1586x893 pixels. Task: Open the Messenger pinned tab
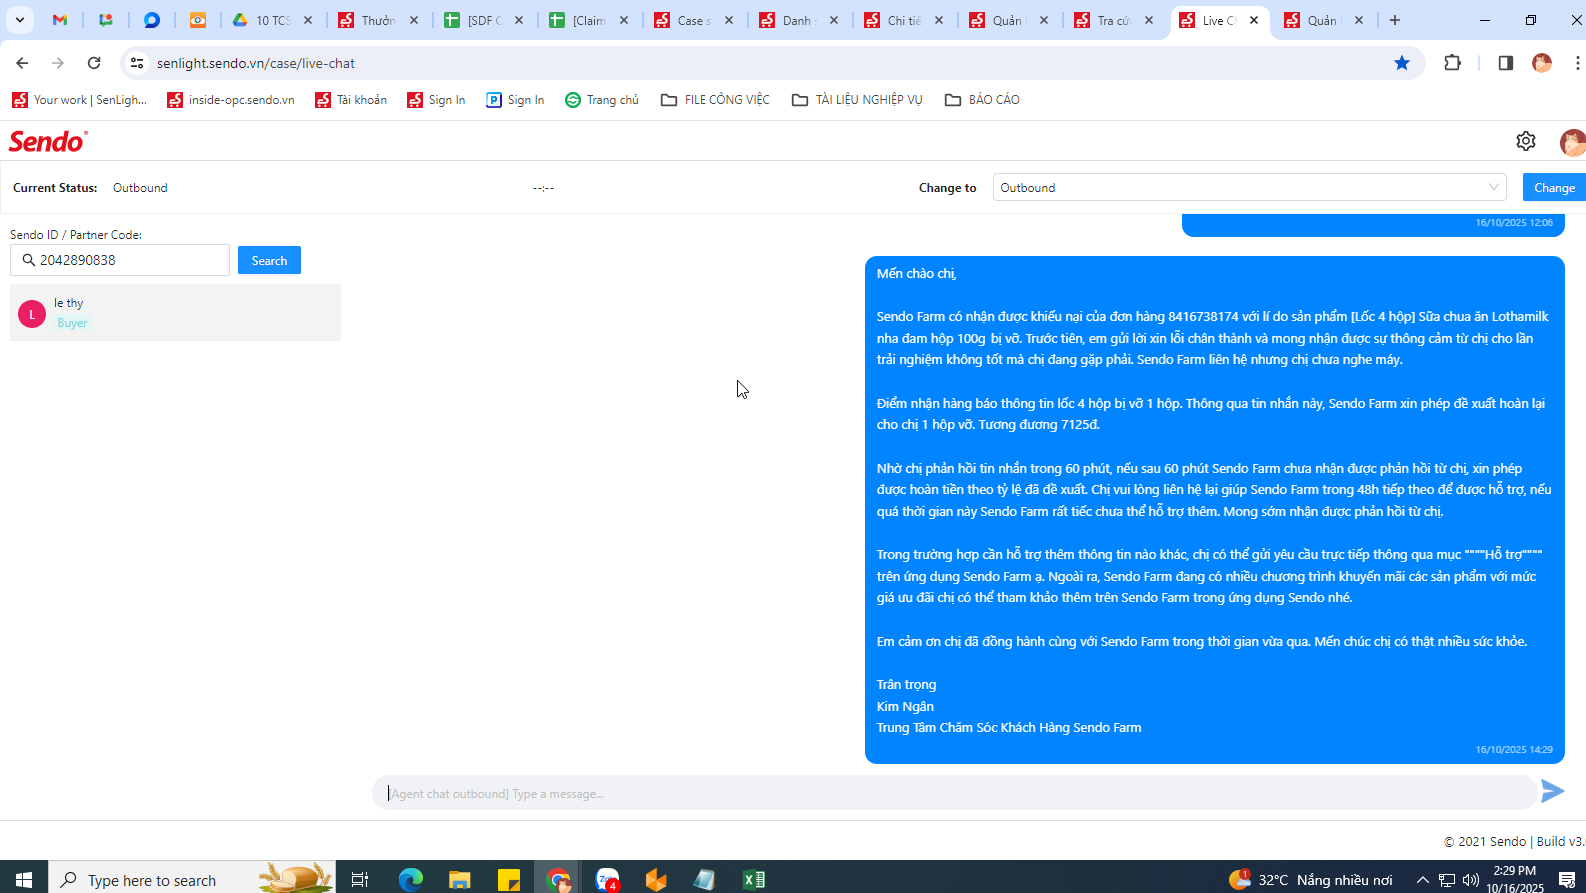tap(152, 20)
